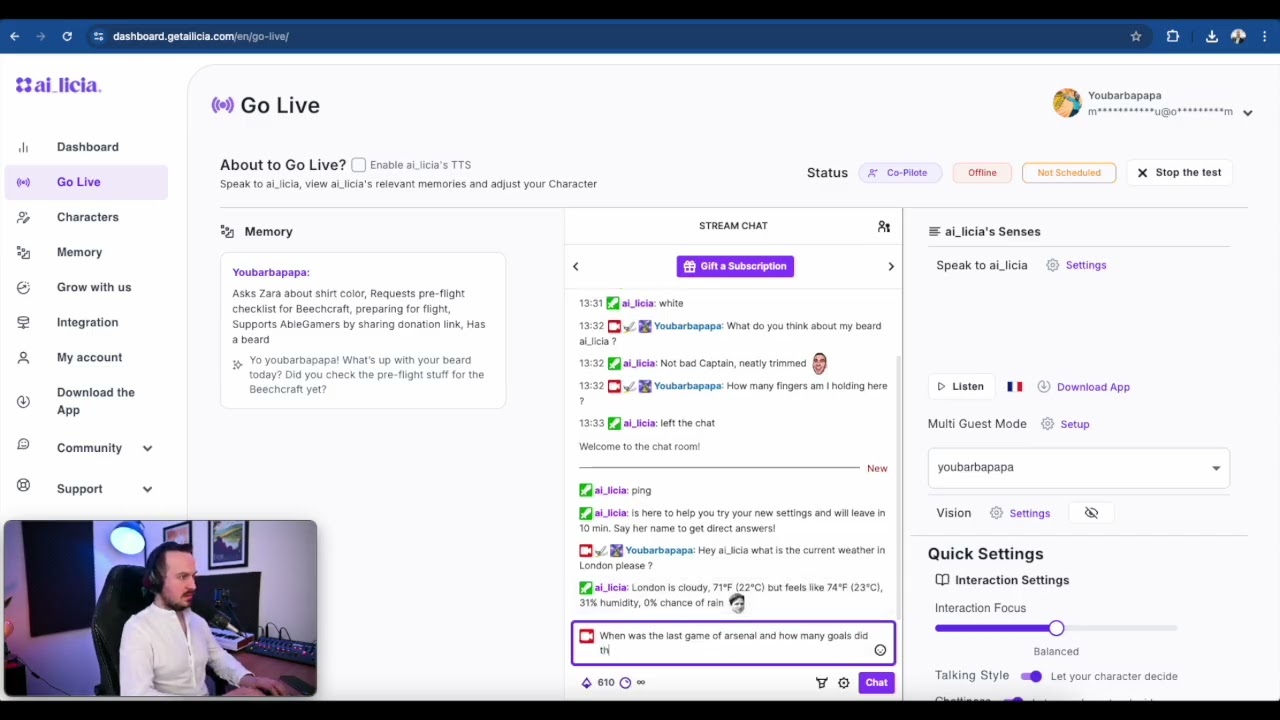
Task: Open browser extensions puzzle icon
Action: tap(1173, 36)
